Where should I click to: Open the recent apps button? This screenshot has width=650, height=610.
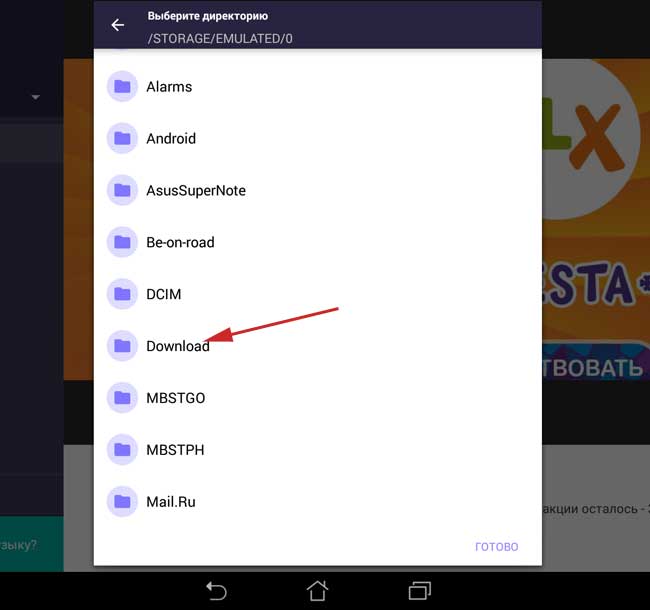point(420,591)
